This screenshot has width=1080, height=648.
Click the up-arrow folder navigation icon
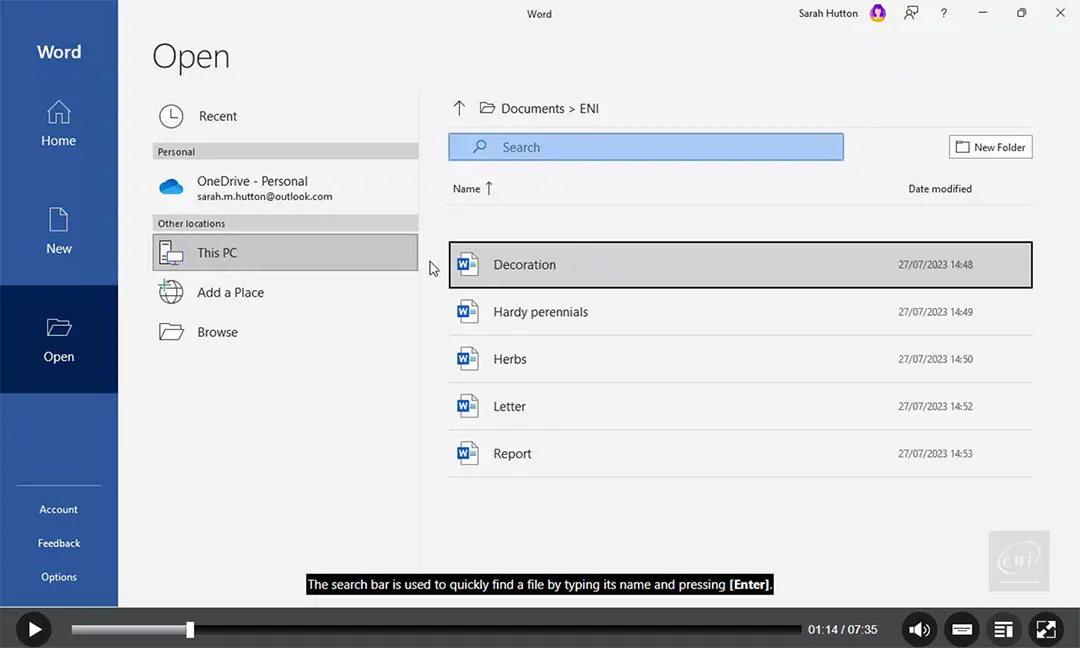[459, 108]
